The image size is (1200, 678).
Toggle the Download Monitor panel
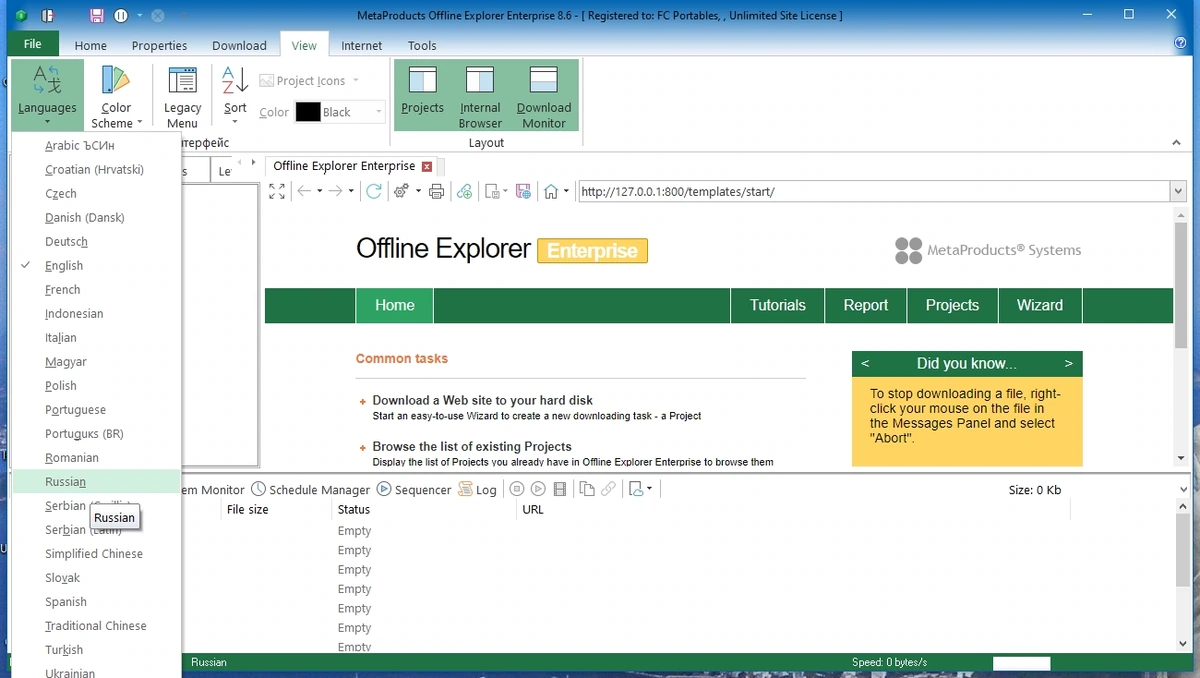click(x=544, y=96)
